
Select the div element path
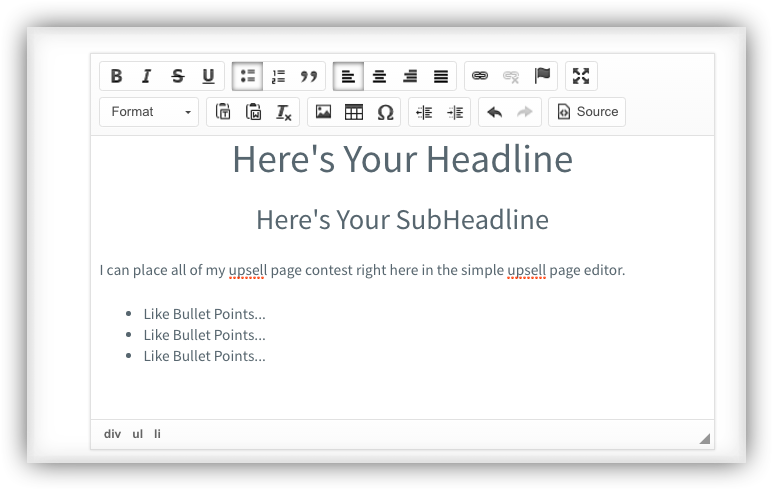112,434
